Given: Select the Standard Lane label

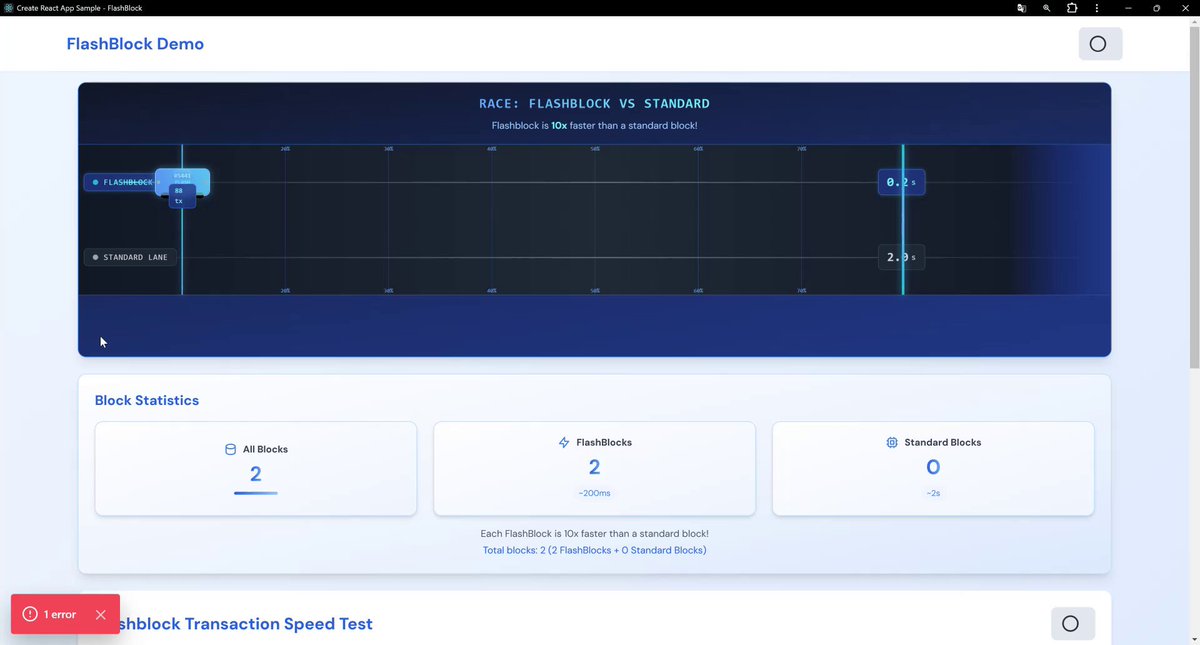Looking at the screenshot, I should coord(131,257).
